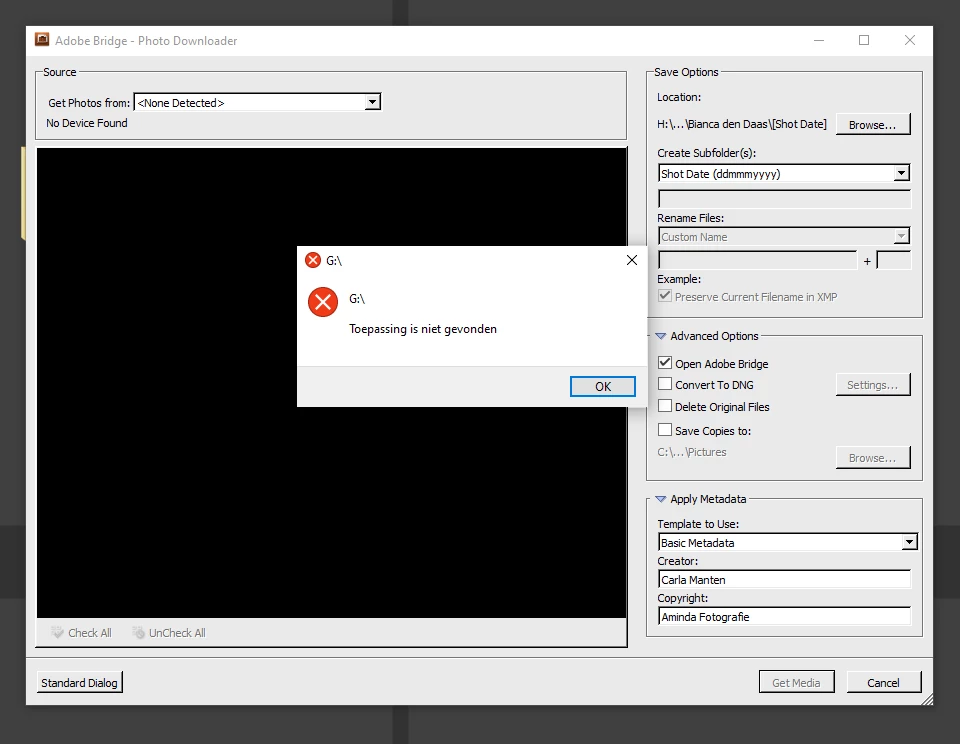Image resolution: width=960 pixels, height=744 pixels.
Task: Open DNG conversion Settings
Action: coord(872,385)
